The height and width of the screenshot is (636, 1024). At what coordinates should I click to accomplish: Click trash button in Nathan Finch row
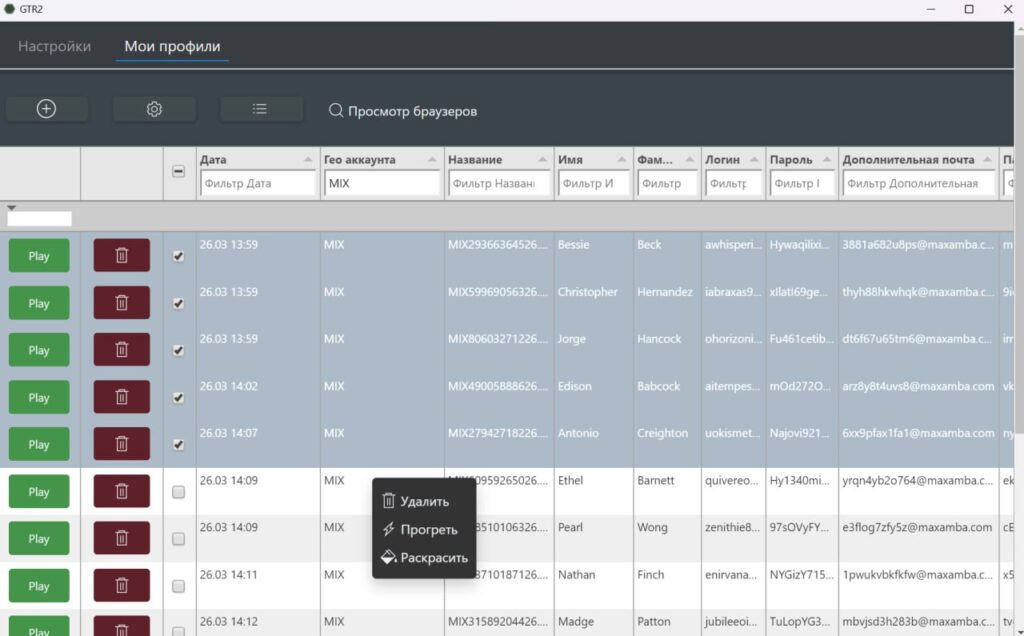[121, 586]
